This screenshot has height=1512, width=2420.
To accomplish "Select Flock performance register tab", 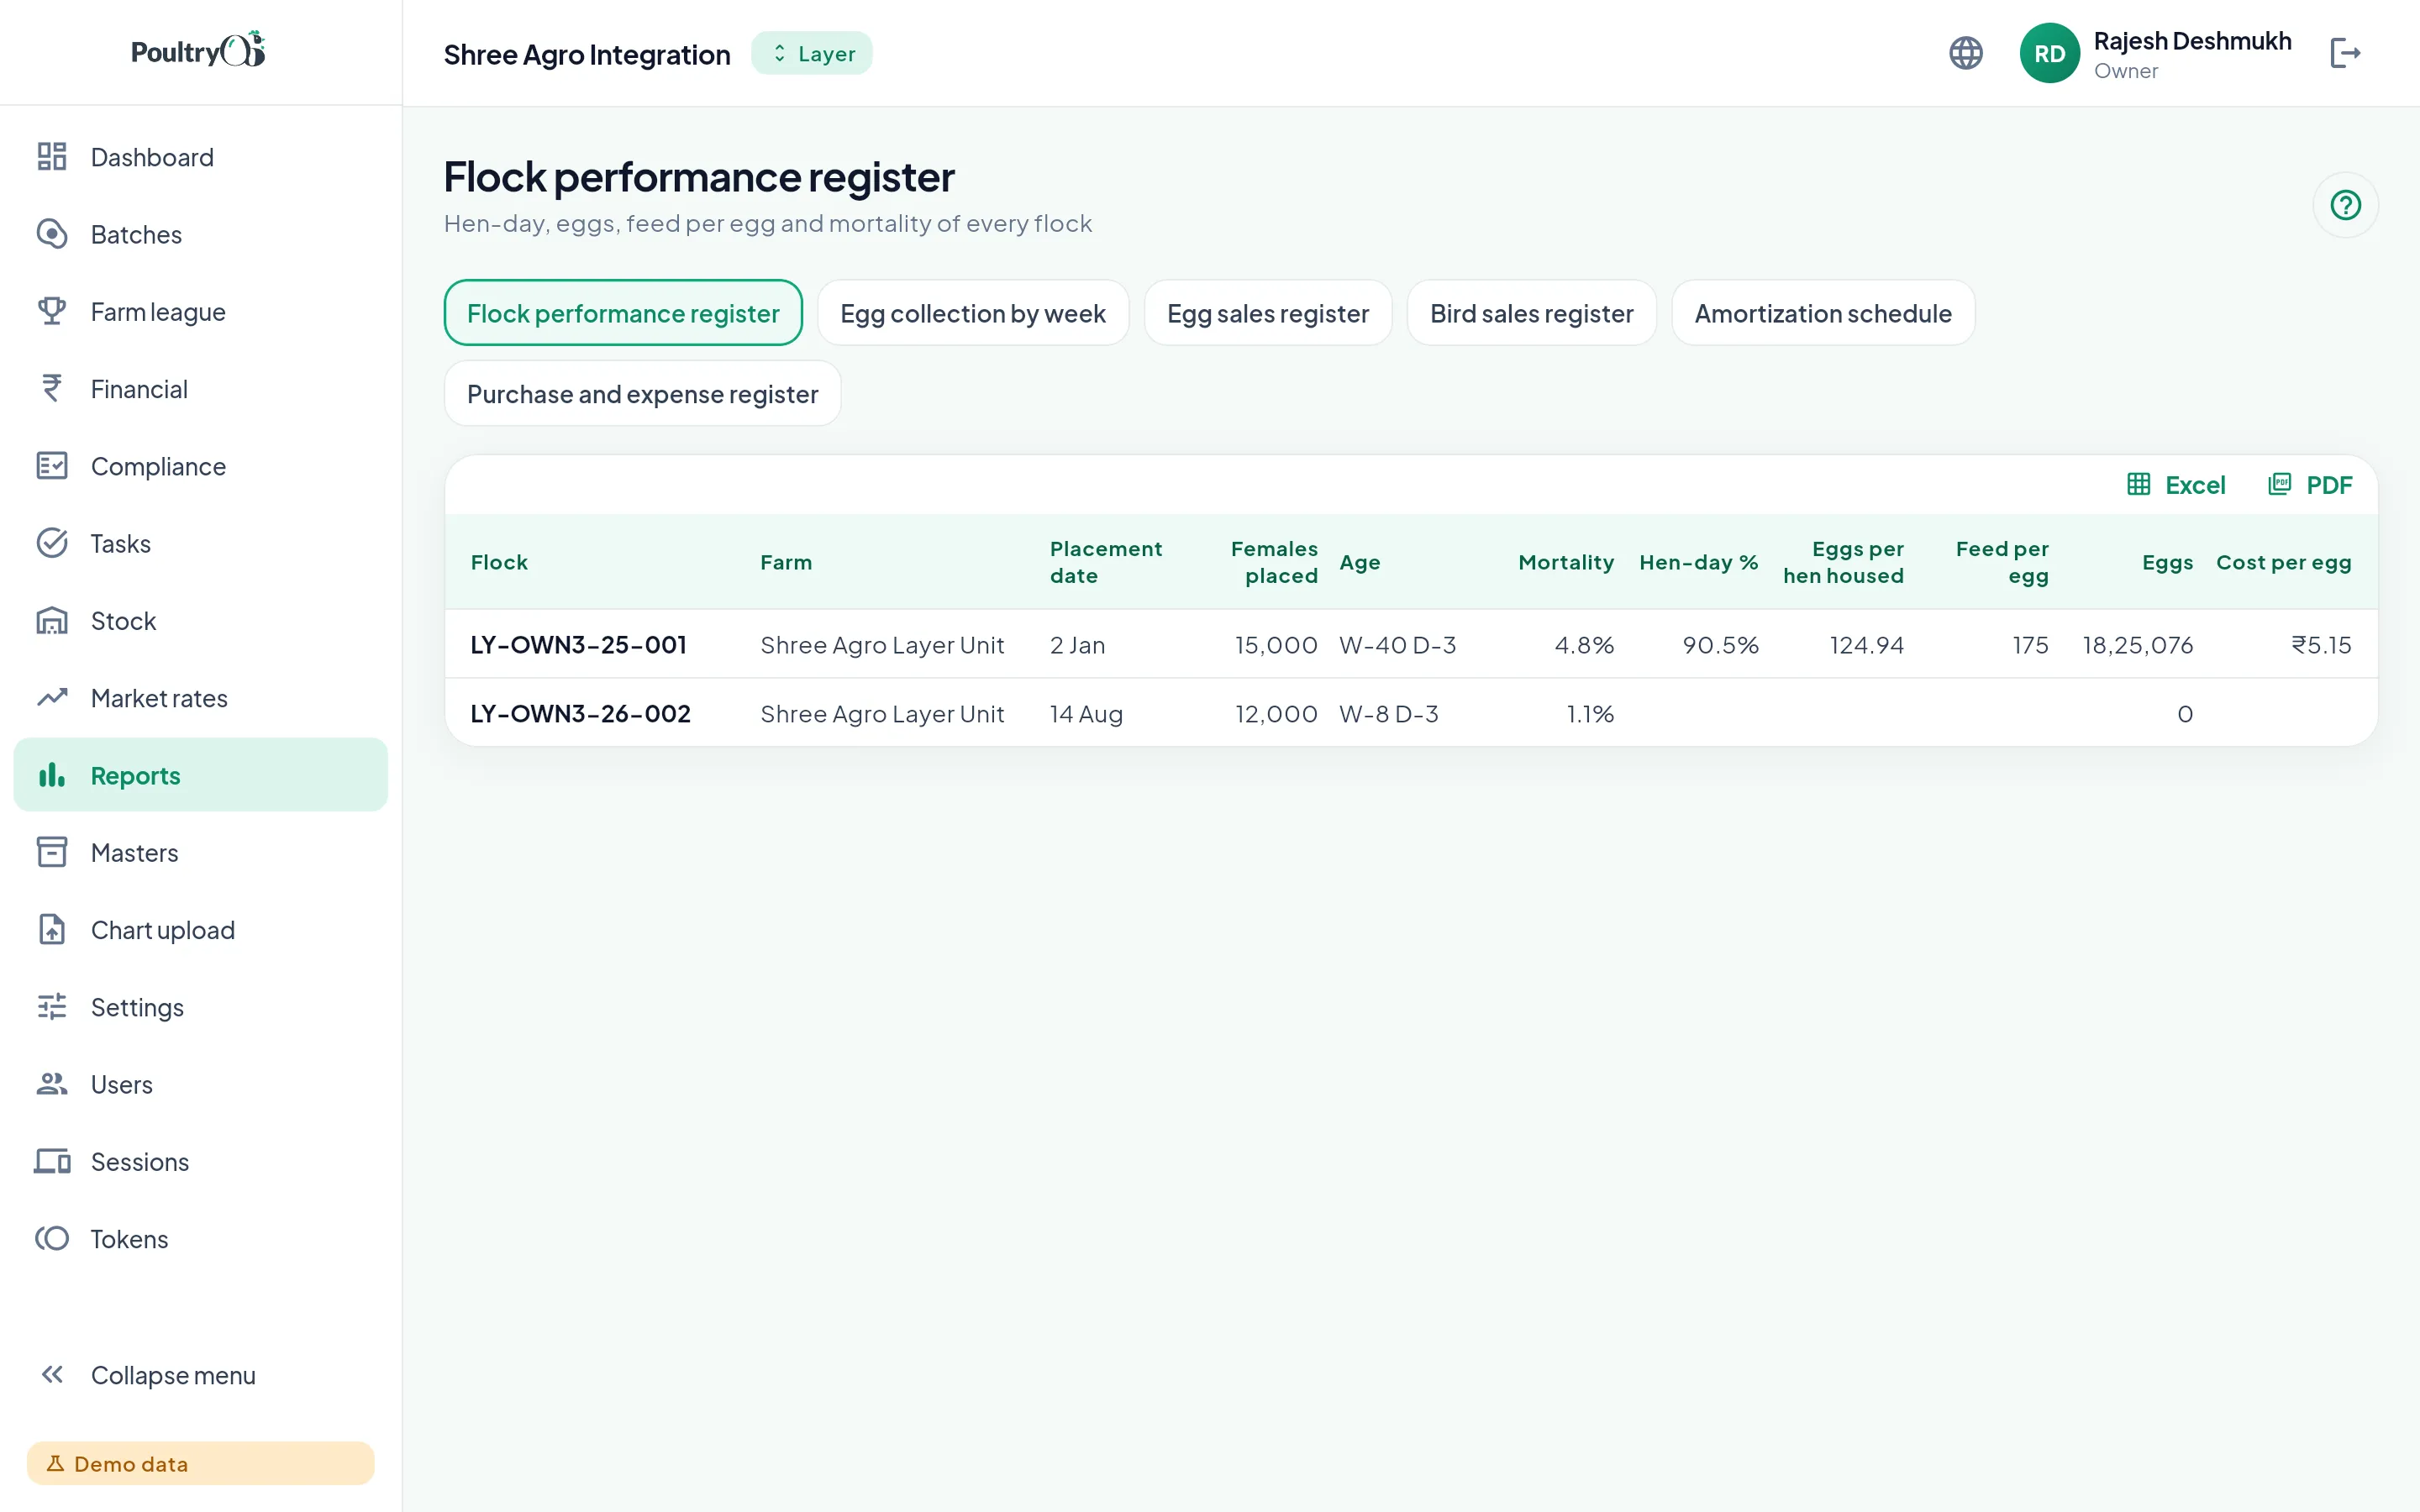I will (623, 313).
